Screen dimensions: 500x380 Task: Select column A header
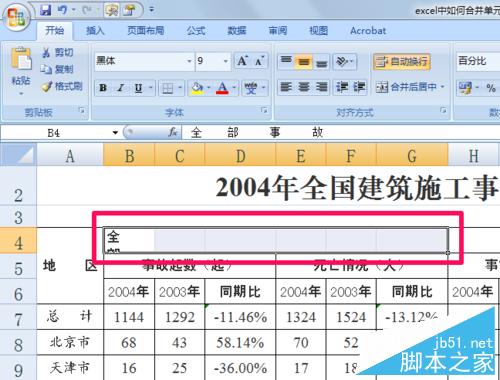70,156
